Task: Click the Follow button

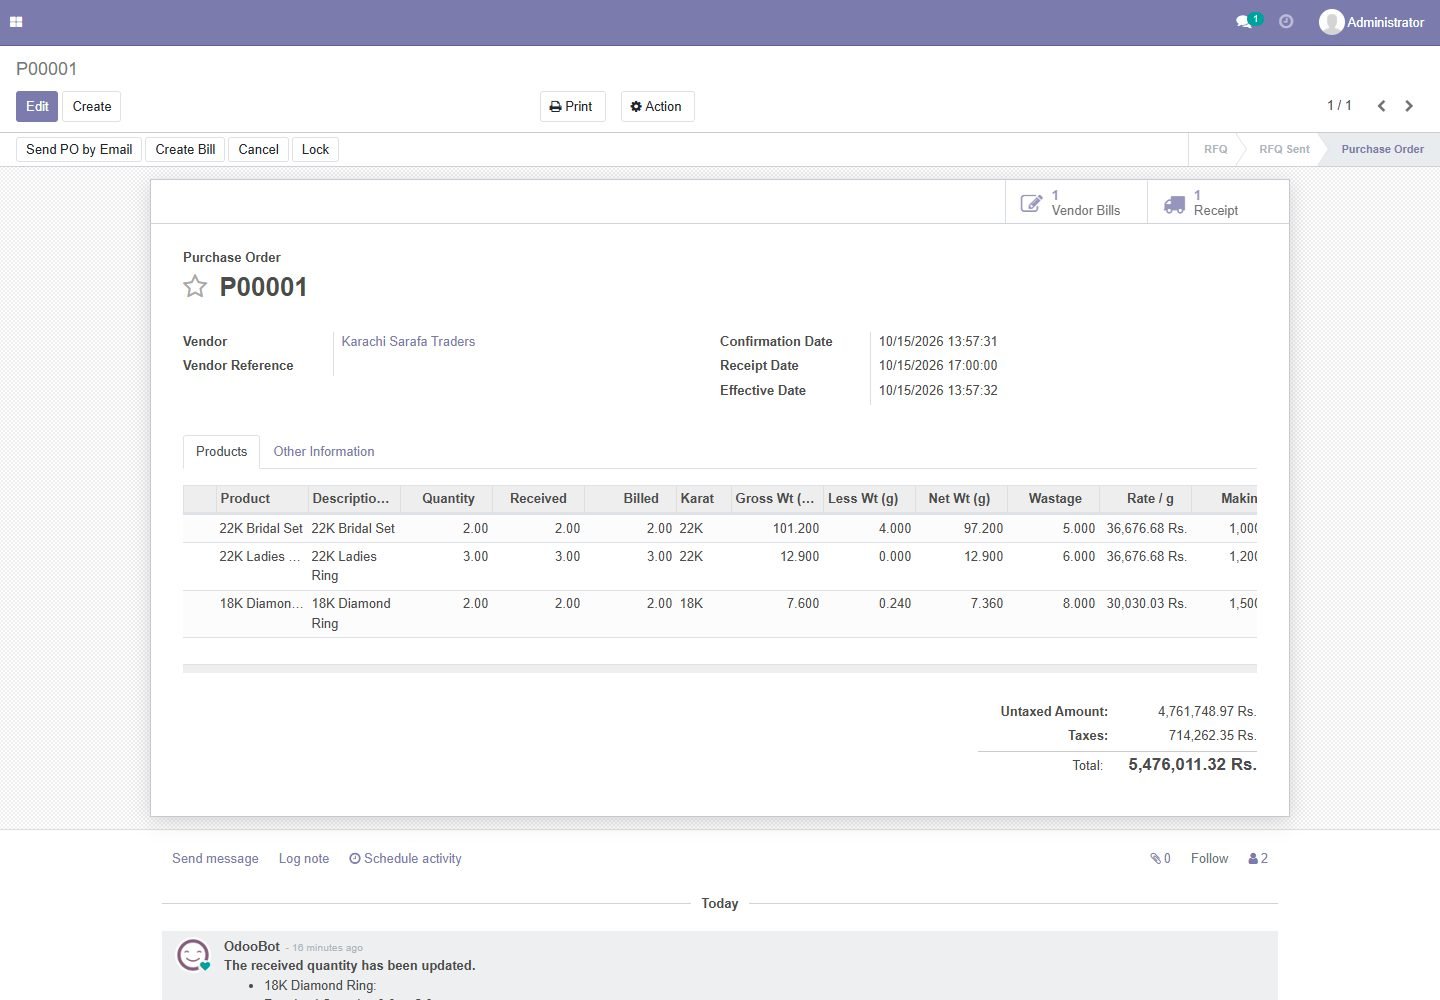Action: 1209,858
